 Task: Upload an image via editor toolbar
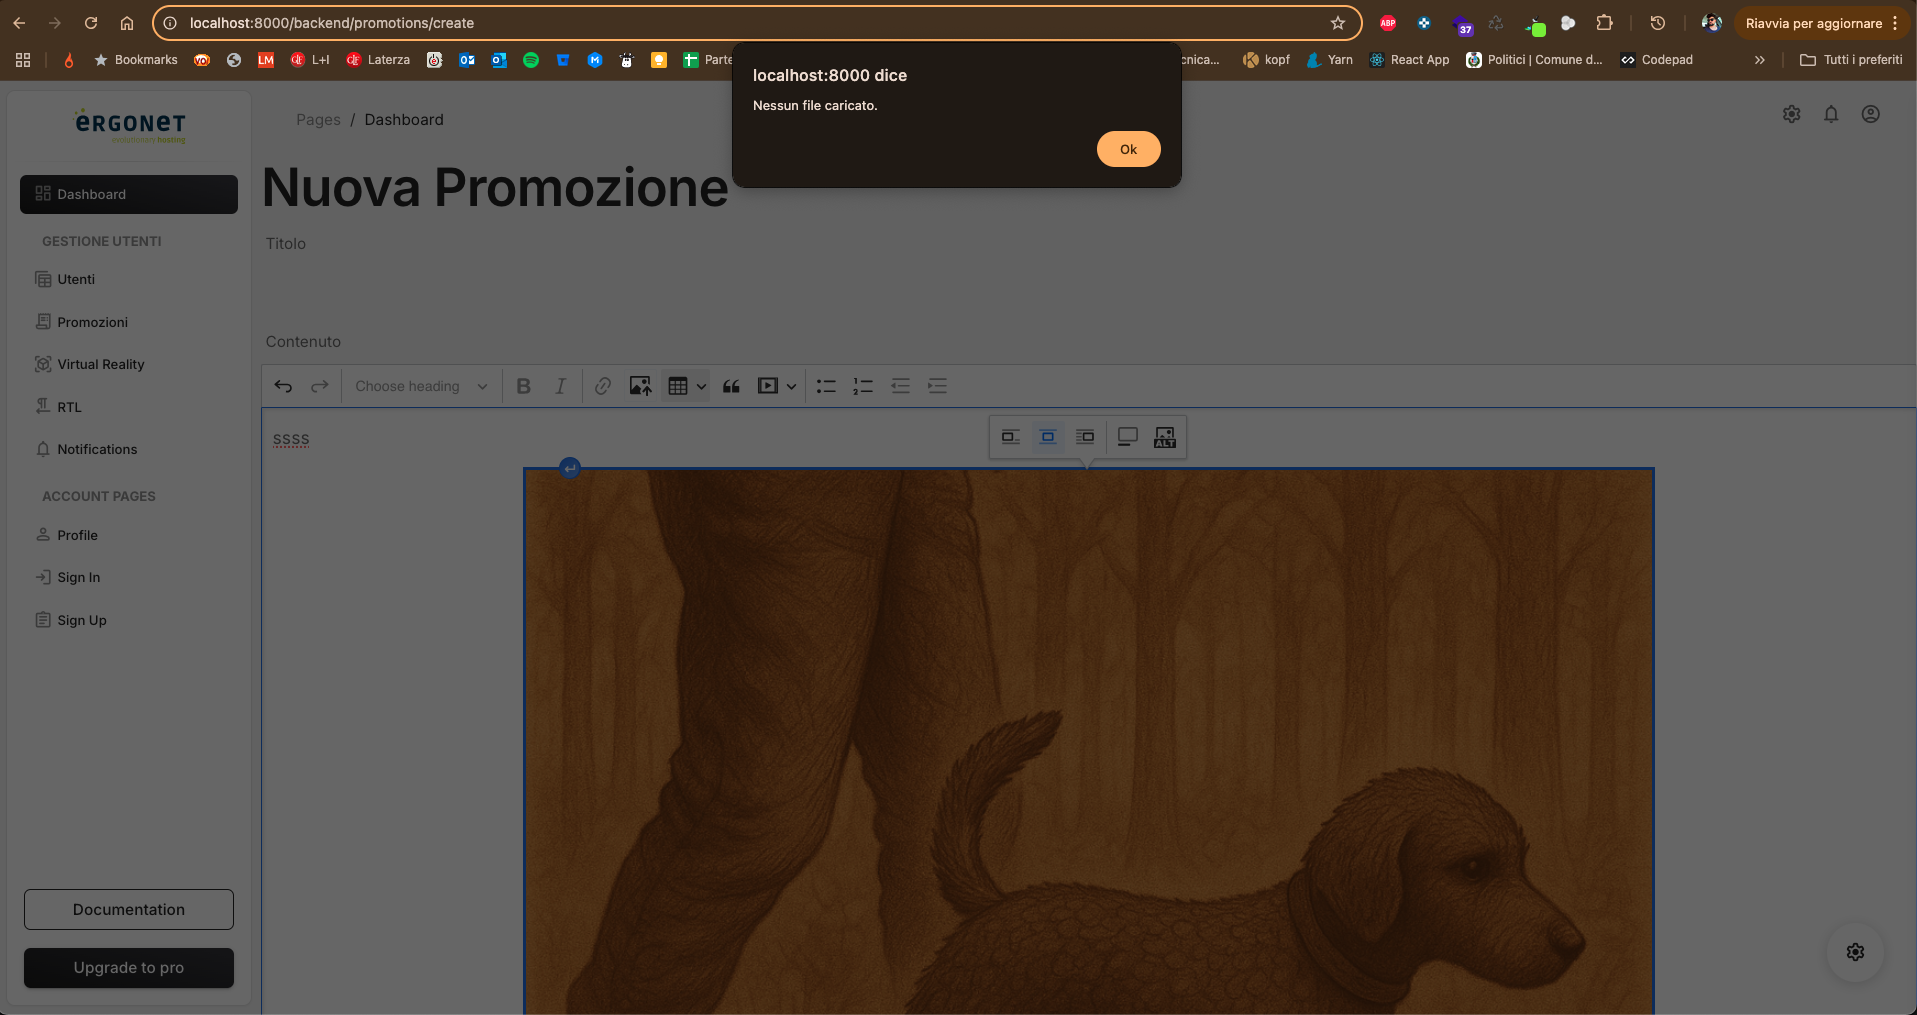click(x=640, y=386)
